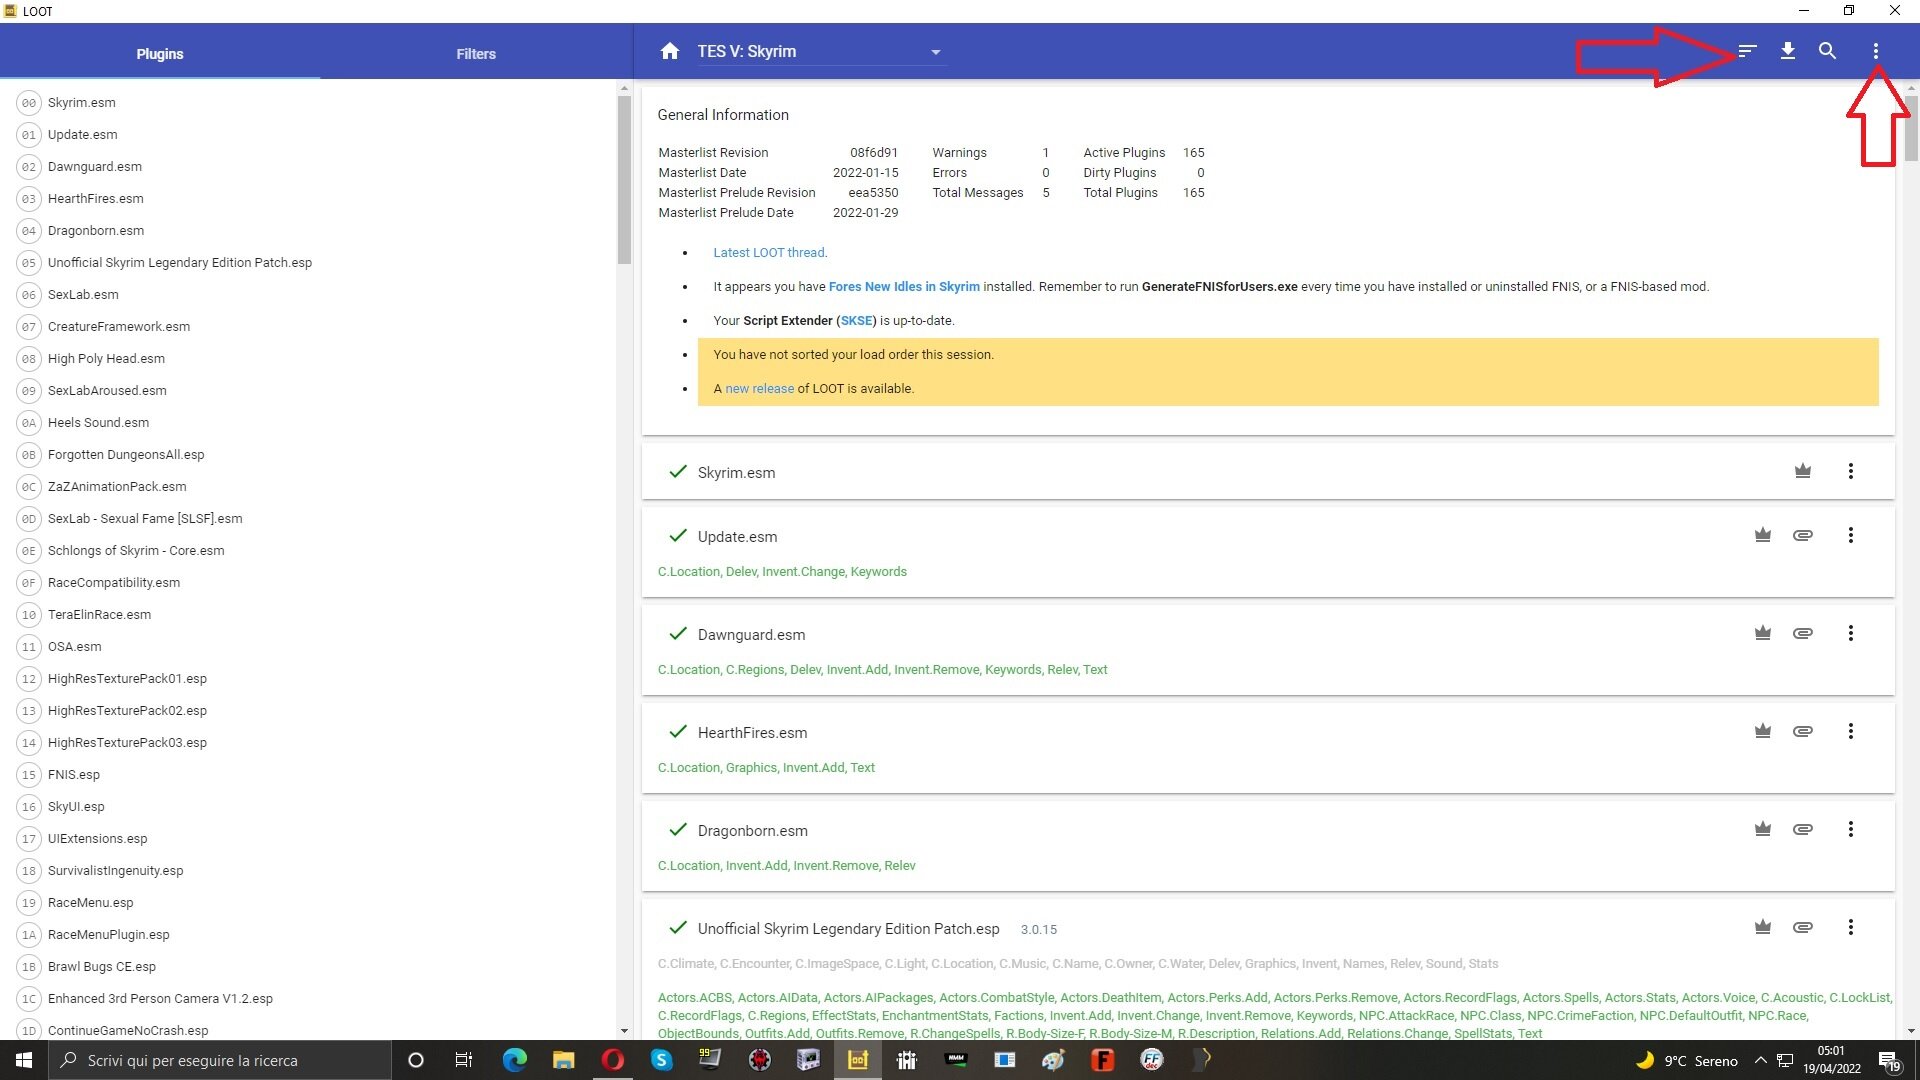
Task: Open the Skyrim.esm card options menu
Action: pyautogui.click(x=1851, y=471)
